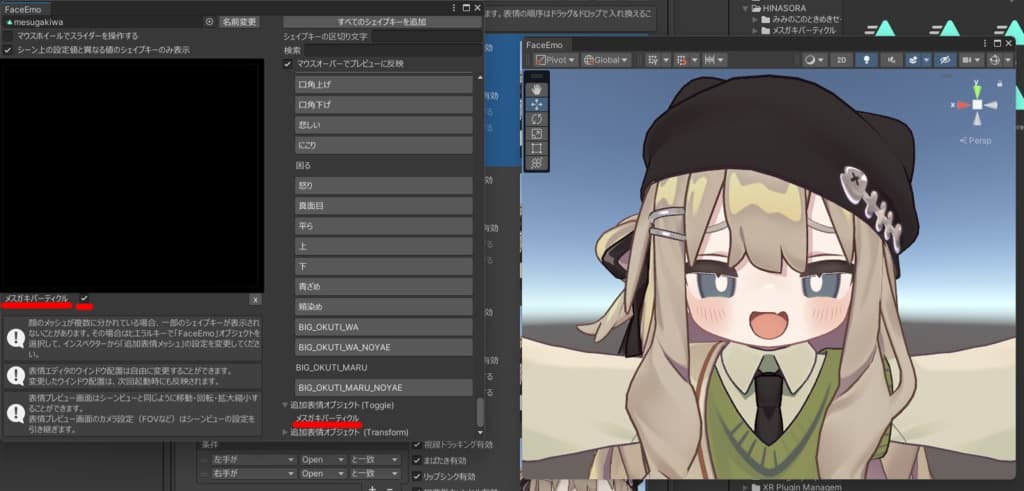Click the red X axis cone
Viewport: 1024px width, 491px height.
(962, 104)
